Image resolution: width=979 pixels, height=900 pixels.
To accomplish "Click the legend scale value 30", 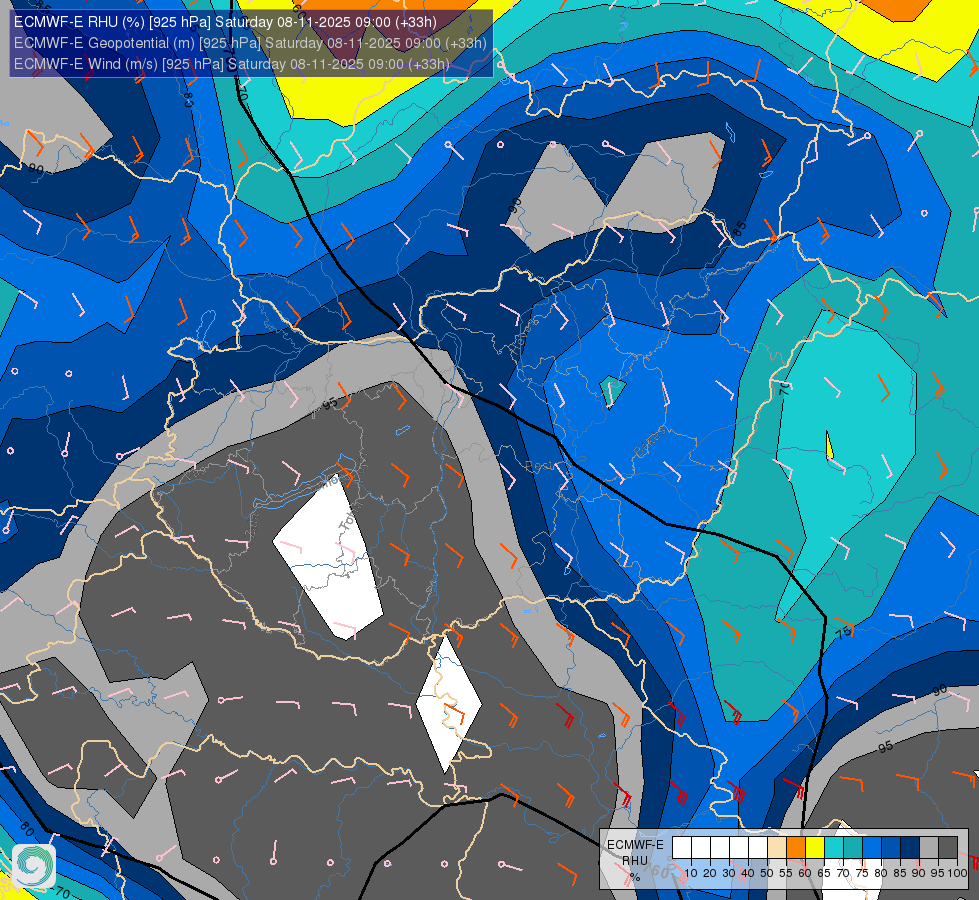I will click(x=729, y=873).
